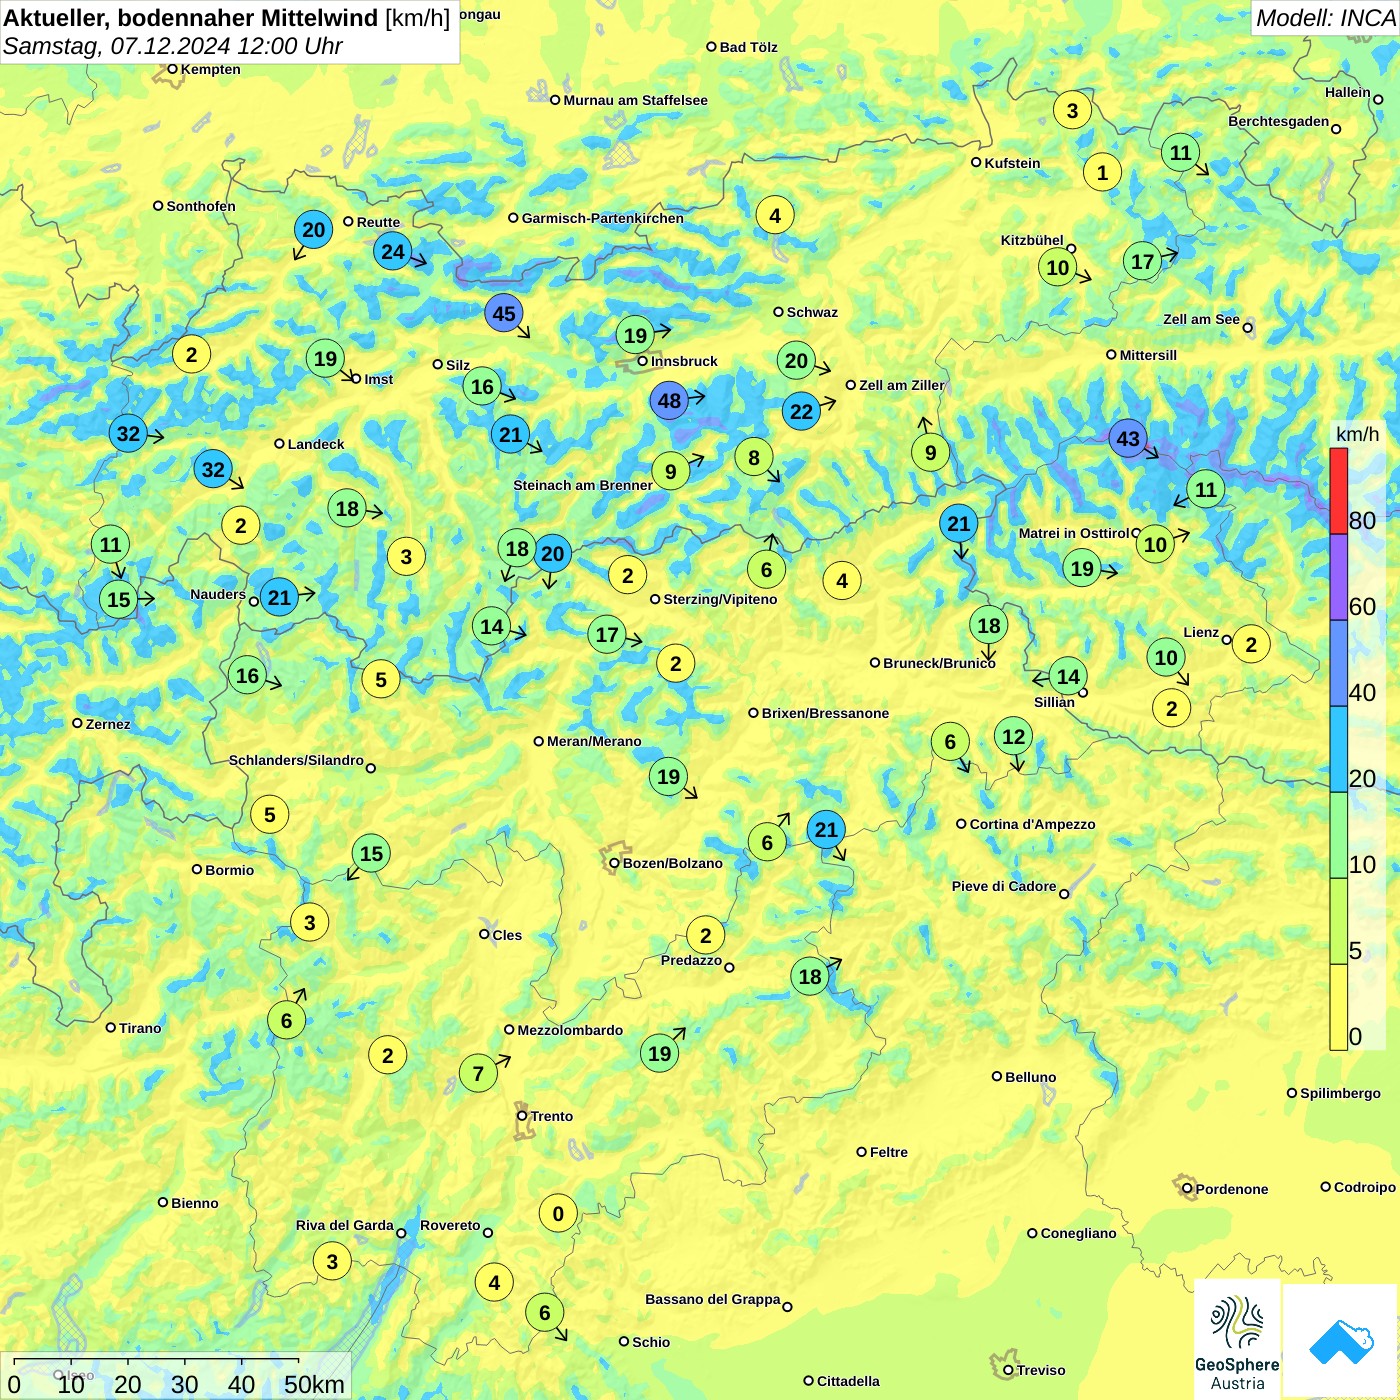Select the 3 km/h marker near Riva del Garda

(x=332, y=1262)
